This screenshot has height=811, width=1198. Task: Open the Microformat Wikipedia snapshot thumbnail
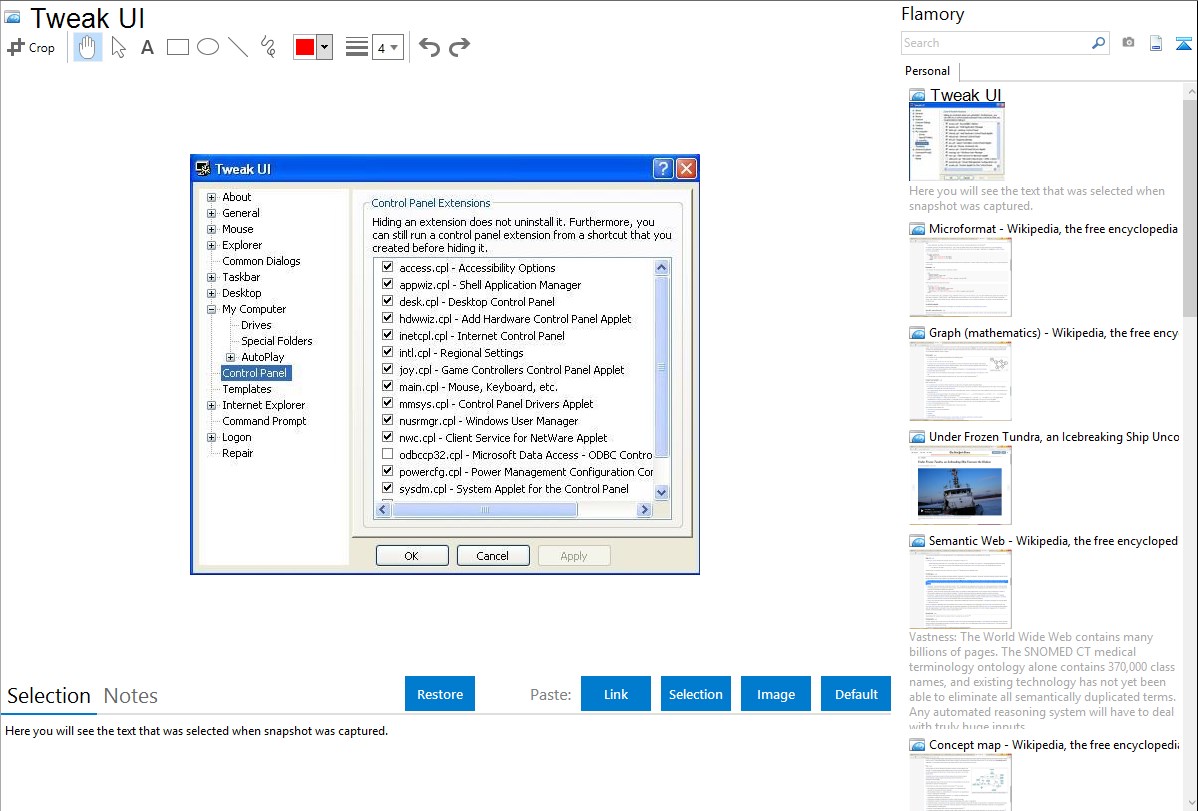click(x=960, y=277)
